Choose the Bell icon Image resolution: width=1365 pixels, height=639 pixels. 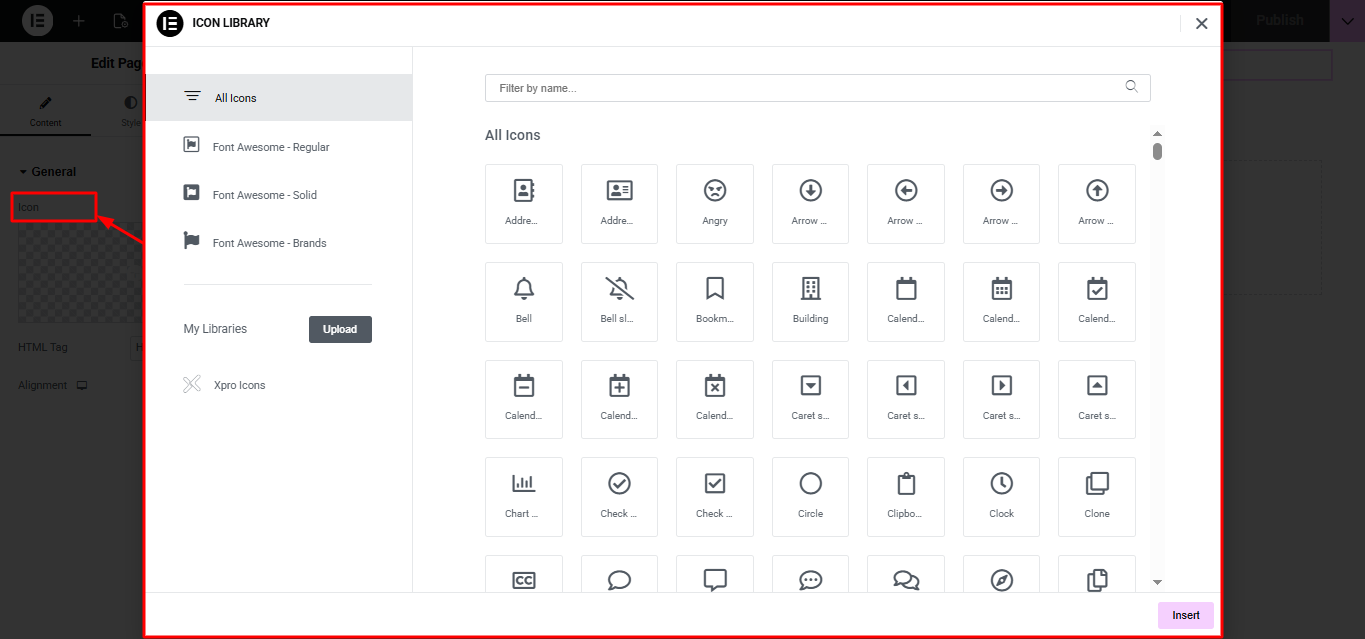[x=523, y=301]
